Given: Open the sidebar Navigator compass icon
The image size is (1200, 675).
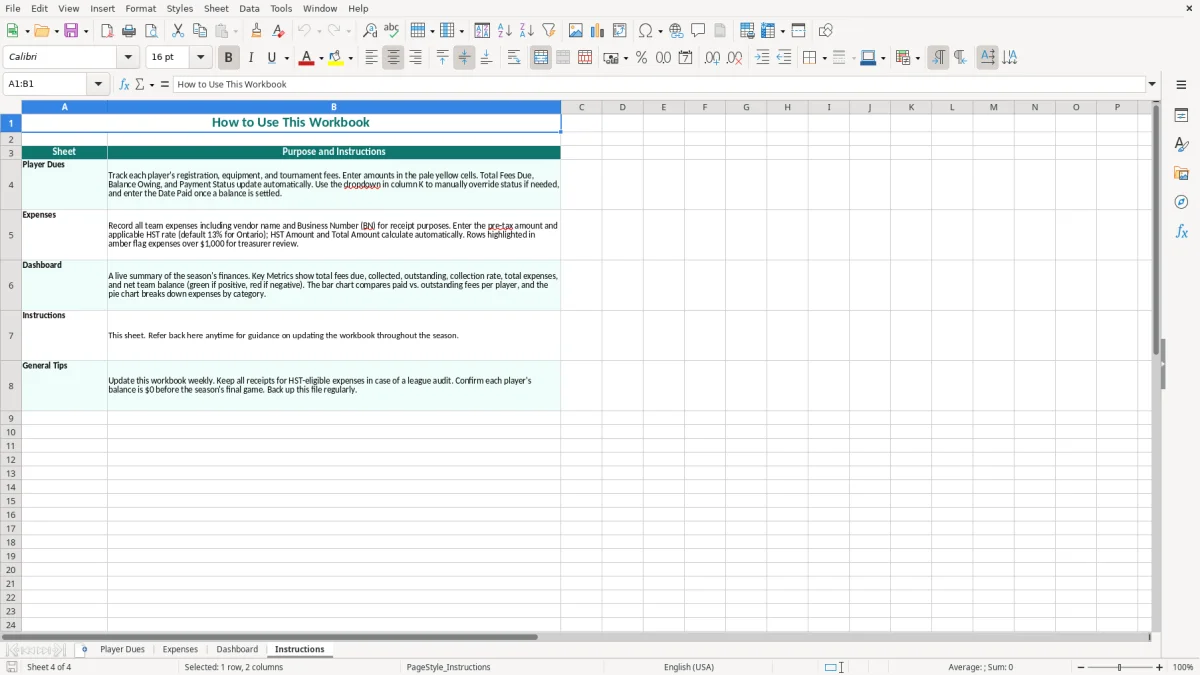Looking at the screenshot, I should click(1181, 202).
